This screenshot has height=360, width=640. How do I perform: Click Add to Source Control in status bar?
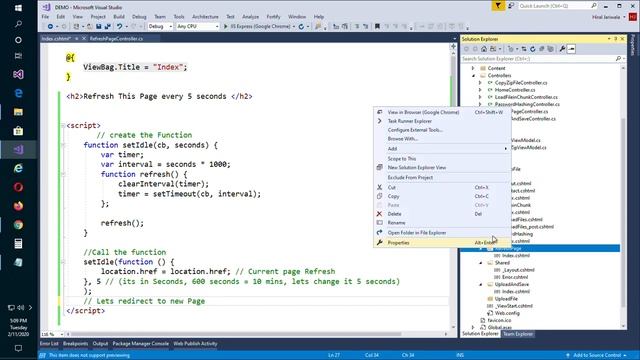pyautogui.click(x=596, y=356)
